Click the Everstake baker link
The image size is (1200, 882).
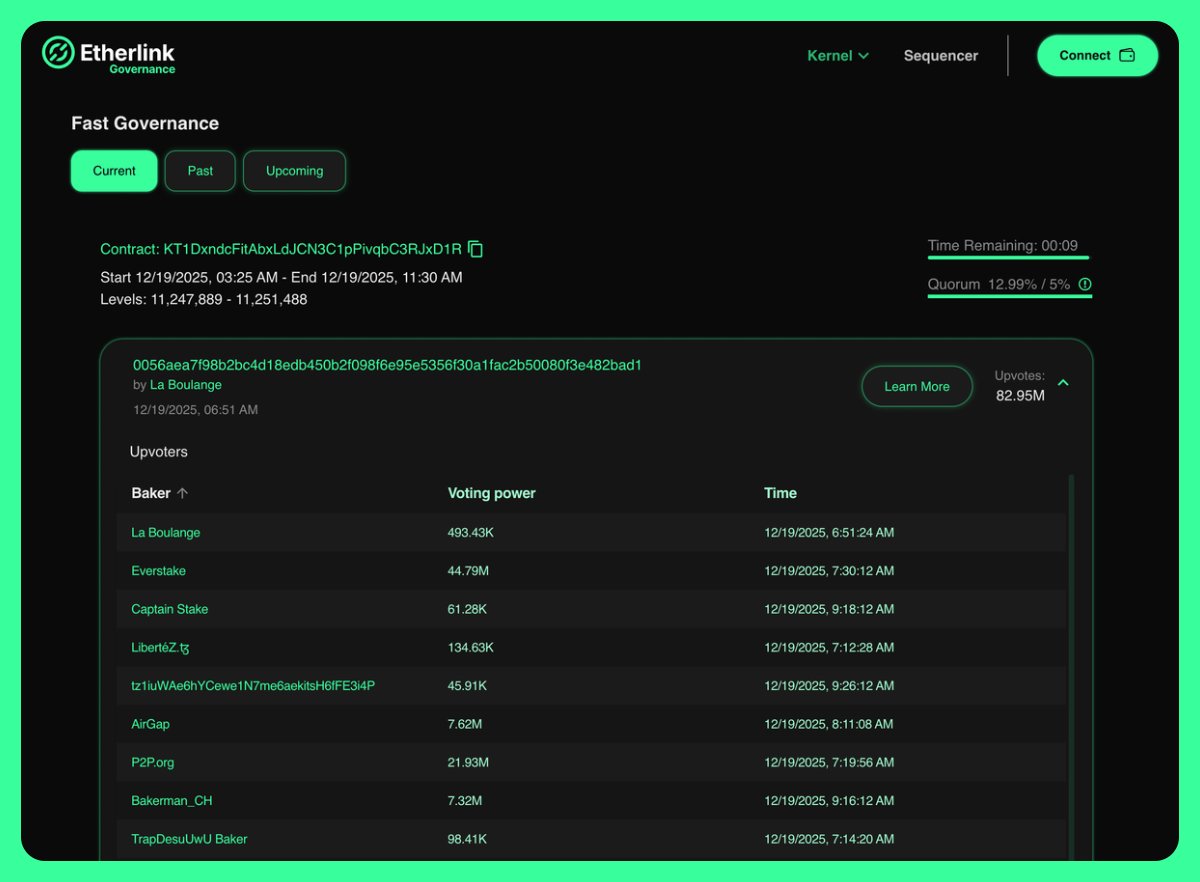click(x=158, y=571)
